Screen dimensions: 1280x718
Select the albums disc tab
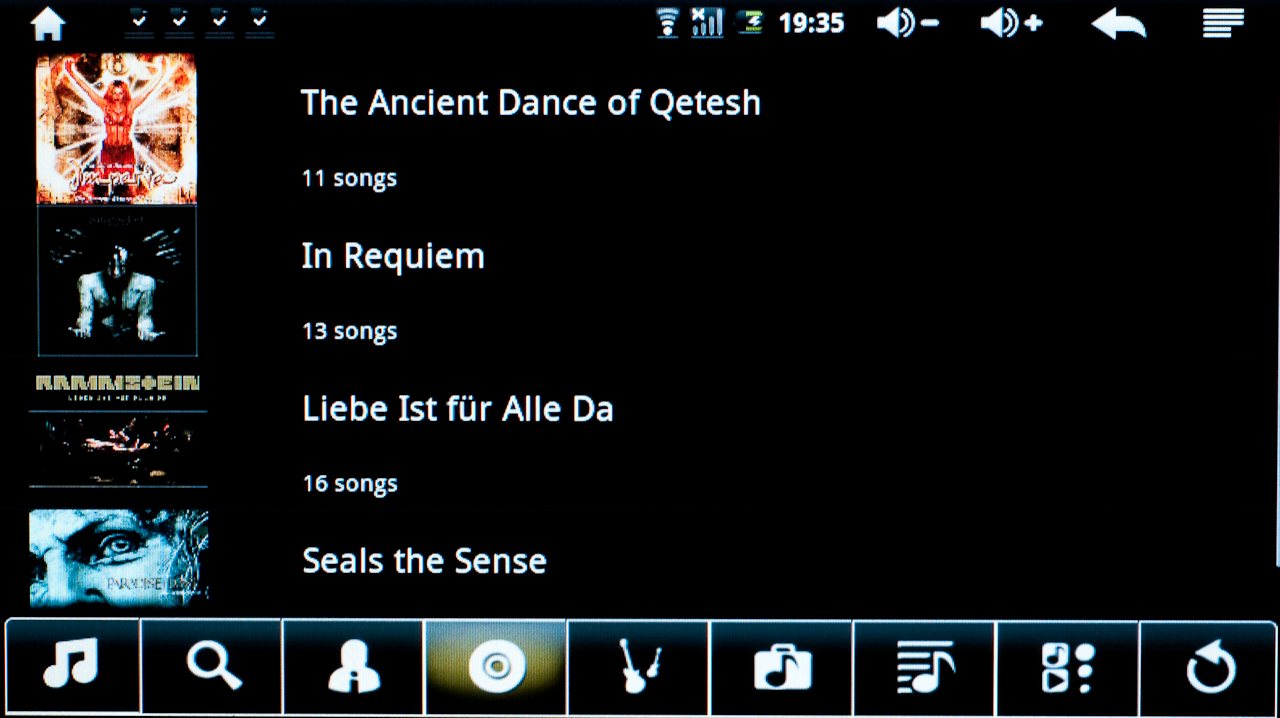496,666
